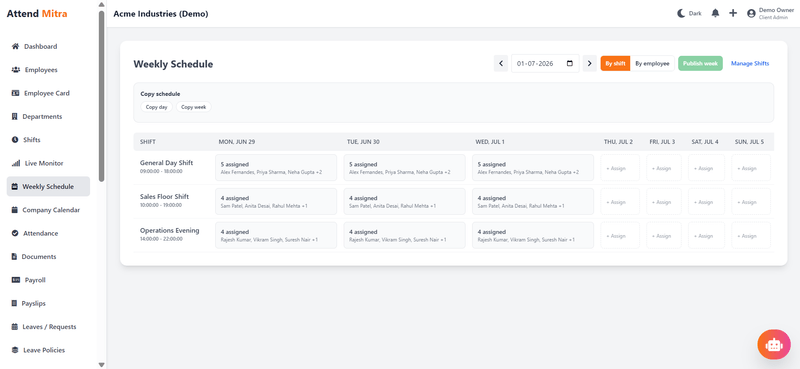Select the By shift view
800x369 pixels.
(615, 63)
